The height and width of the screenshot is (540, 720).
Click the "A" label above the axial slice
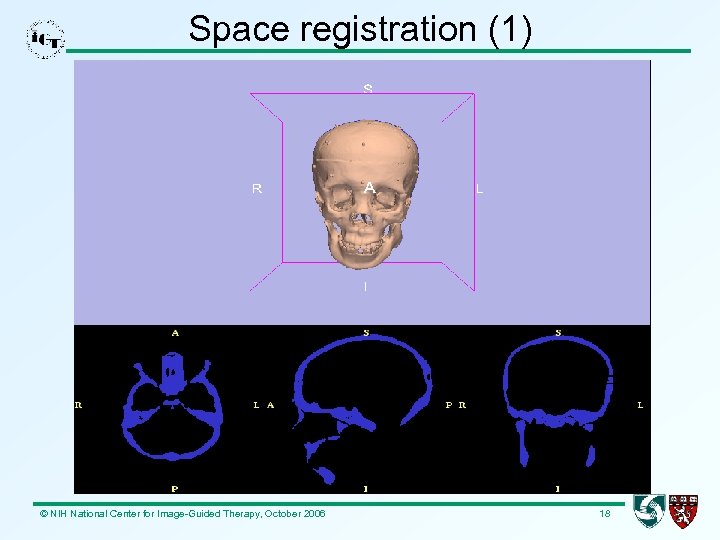pos(175,333)
